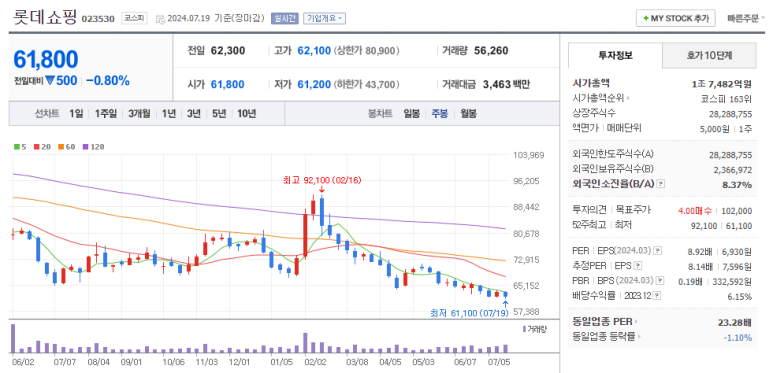The image size is (773, 373).
Task: Open the 빠른주문 dropdown
Action: pos(745,19)
